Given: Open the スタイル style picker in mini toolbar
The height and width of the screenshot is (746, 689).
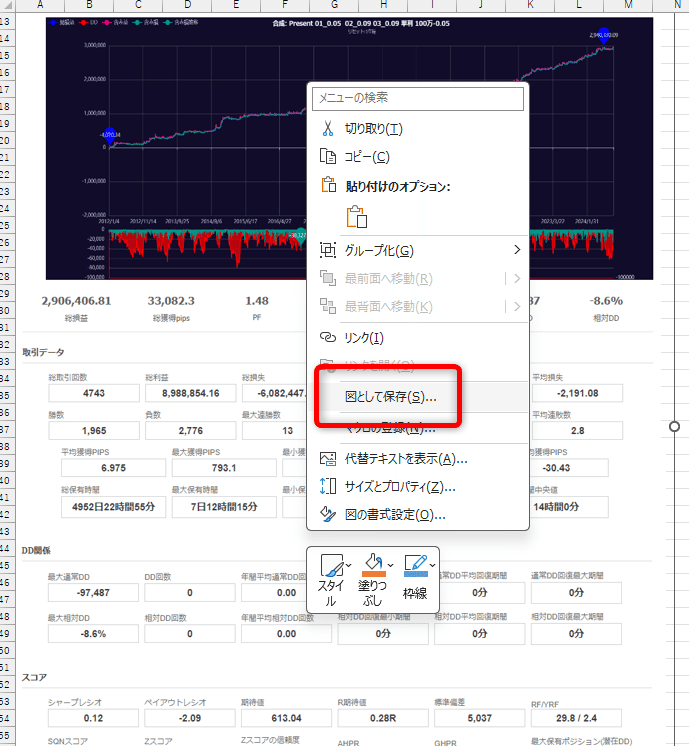Looking at the screenshot, I should pyautogui.click(x=332, y=565).
